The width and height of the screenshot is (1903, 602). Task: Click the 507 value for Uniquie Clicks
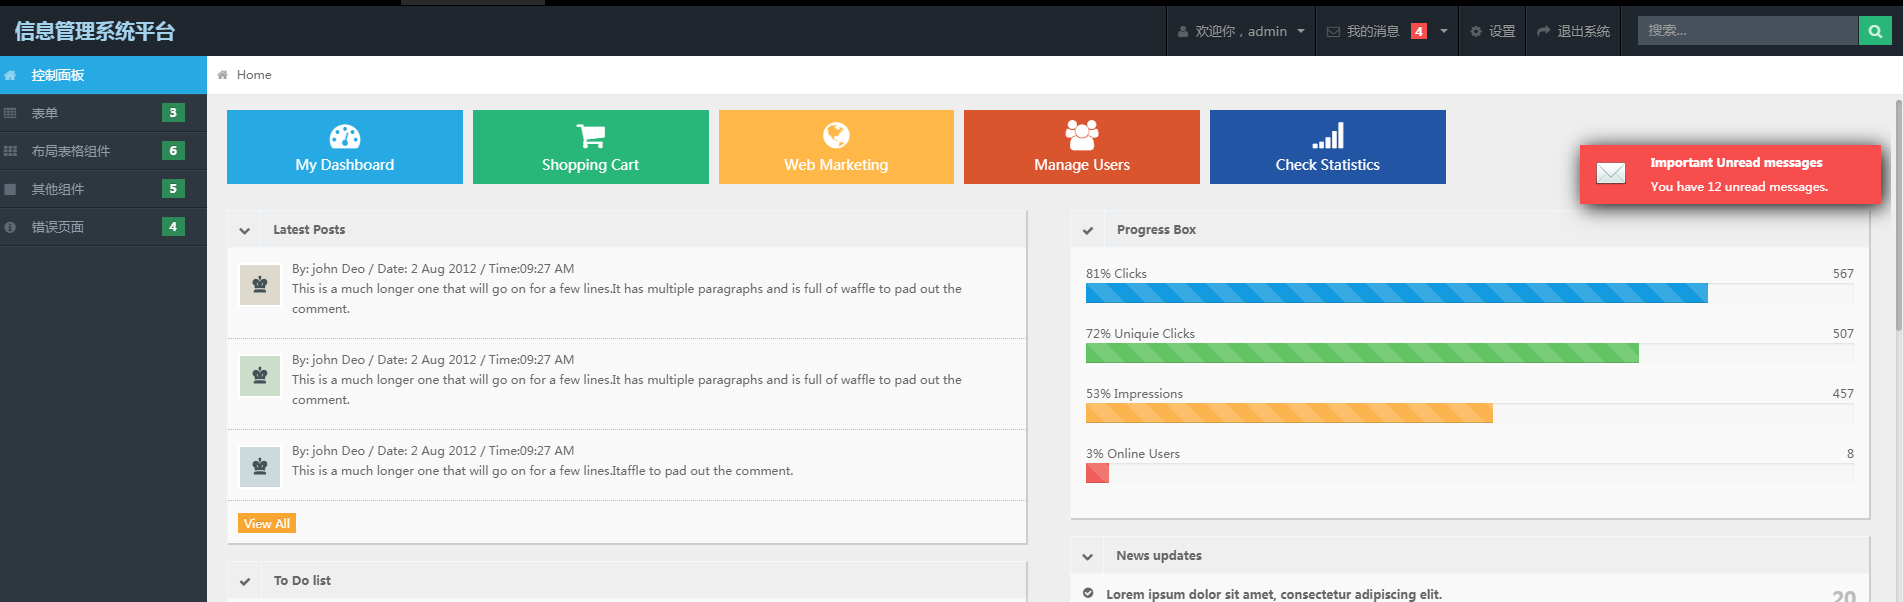click(x=1843, y=334)
